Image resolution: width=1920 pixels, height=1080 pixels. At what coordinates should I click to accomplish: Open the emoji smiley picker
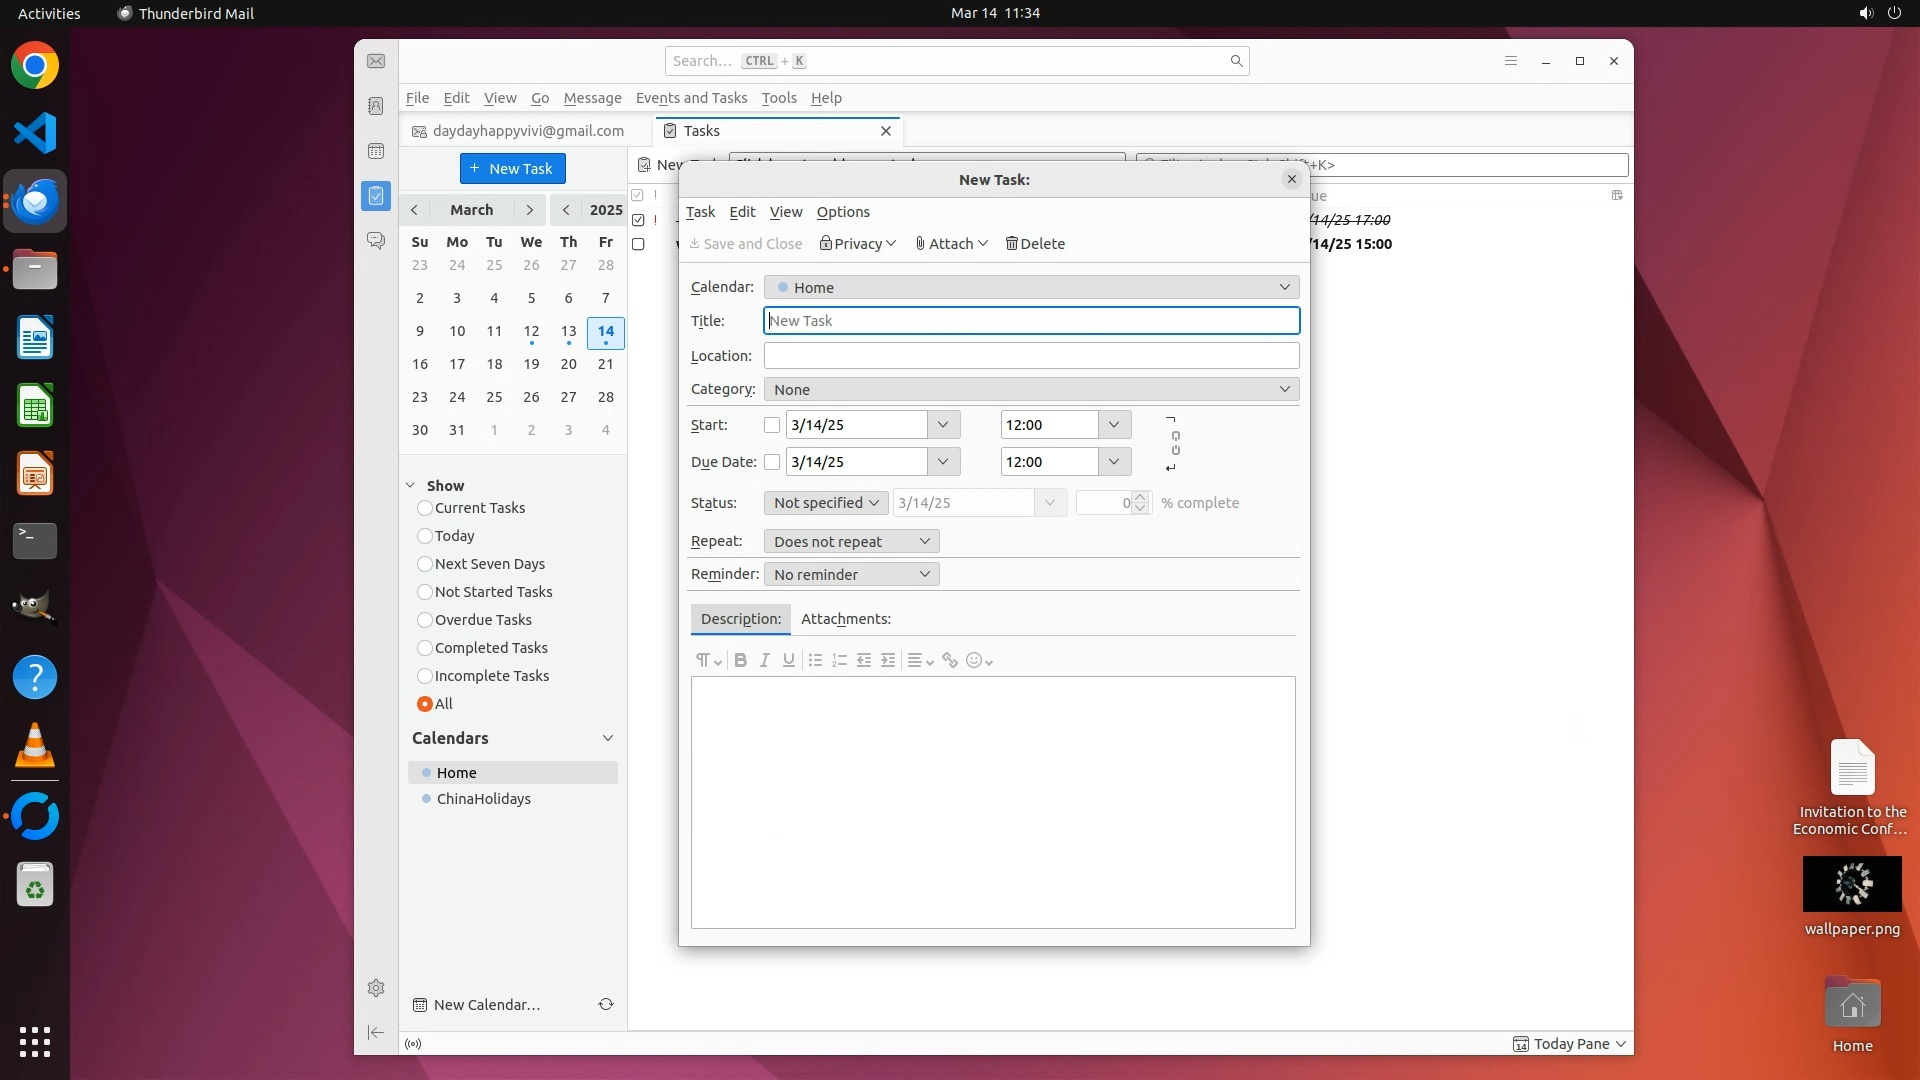tap(979, 660)
